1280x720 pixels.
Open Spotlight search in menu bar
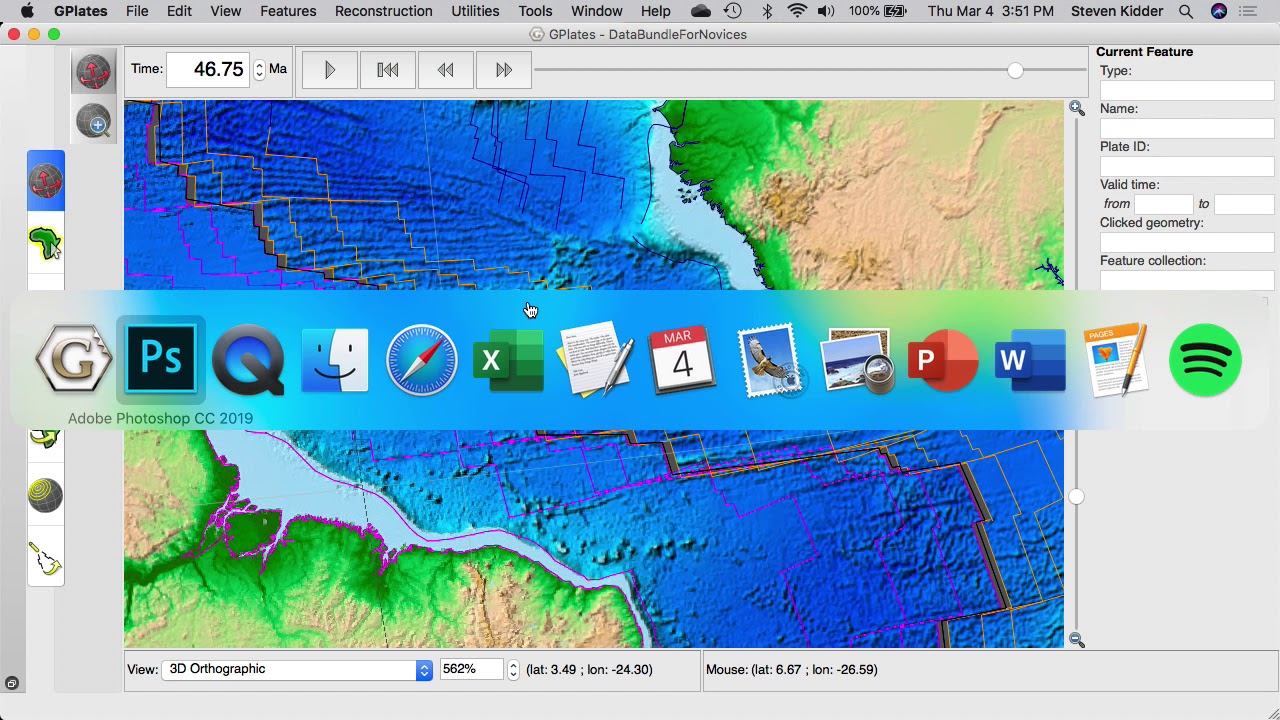pos(1185,11)
